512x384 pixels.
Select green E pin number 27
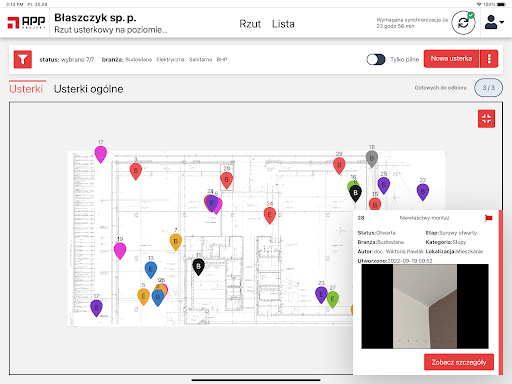tap(333, 299)
